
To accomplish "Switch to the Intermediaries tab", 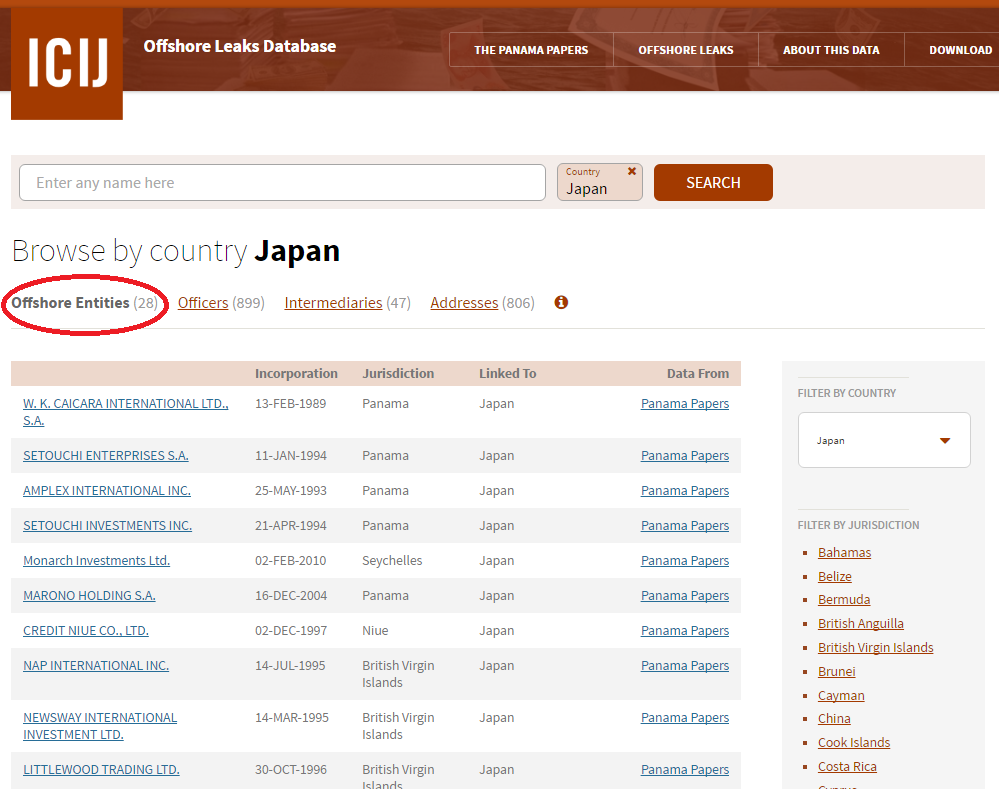I will [333, 303].
